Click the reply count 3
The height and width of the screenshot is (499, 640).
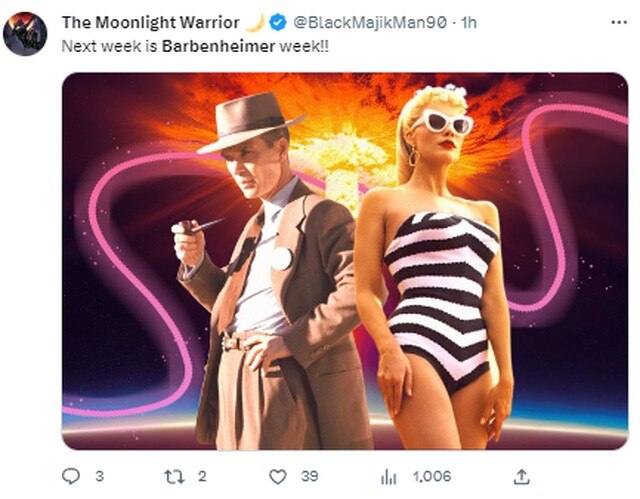pyautogui.click(x=100, y=476)
